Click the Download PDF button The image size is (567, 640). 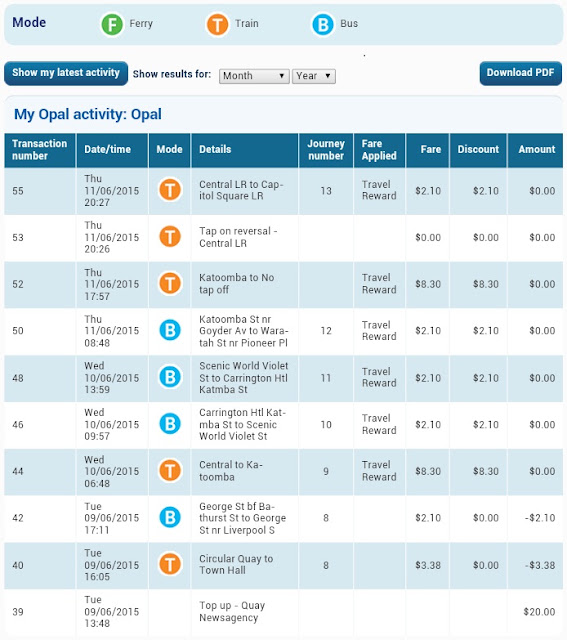(520, 73)
